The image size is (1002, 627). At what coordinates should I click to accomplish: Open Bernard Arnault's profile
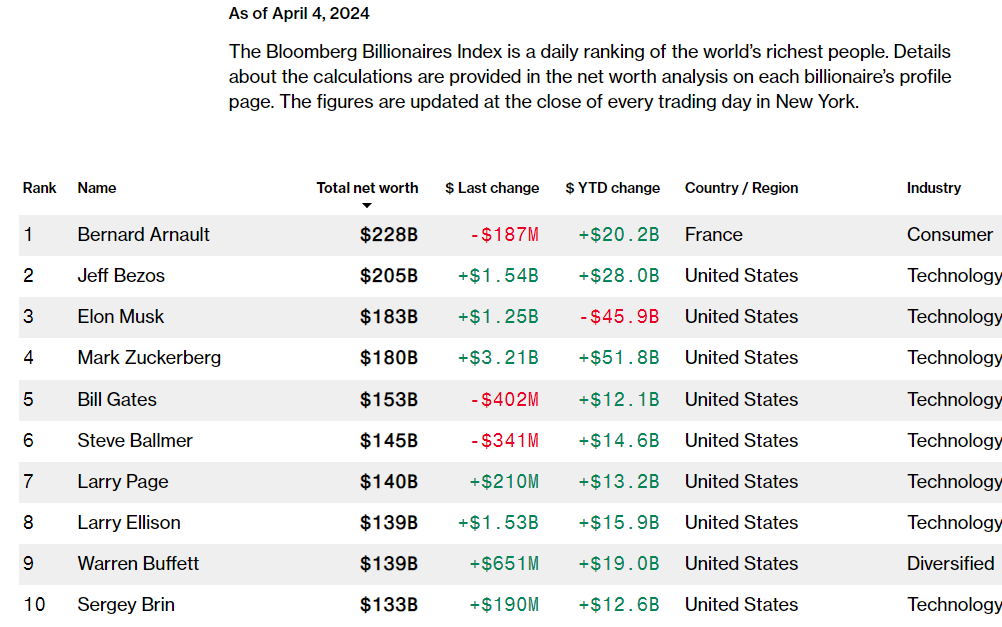pos(144,235)
